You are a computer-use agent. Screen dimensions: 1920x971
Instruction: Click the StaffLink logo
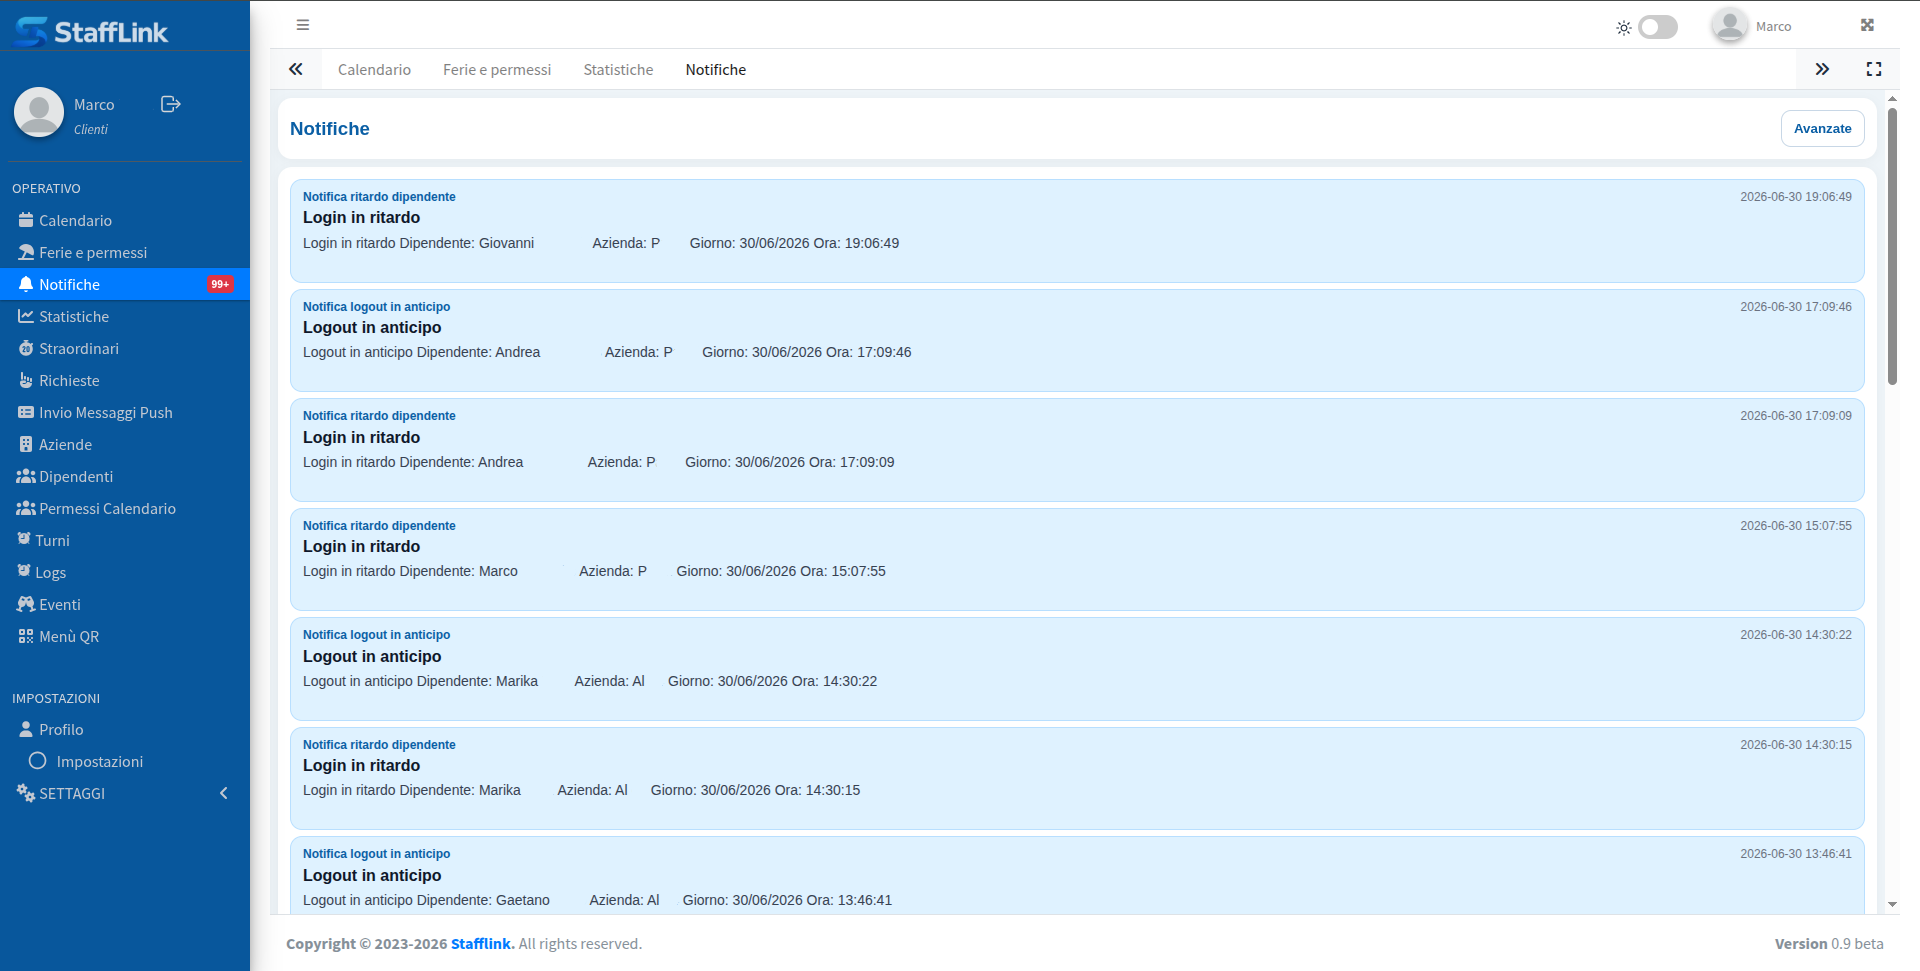[92, 32]
